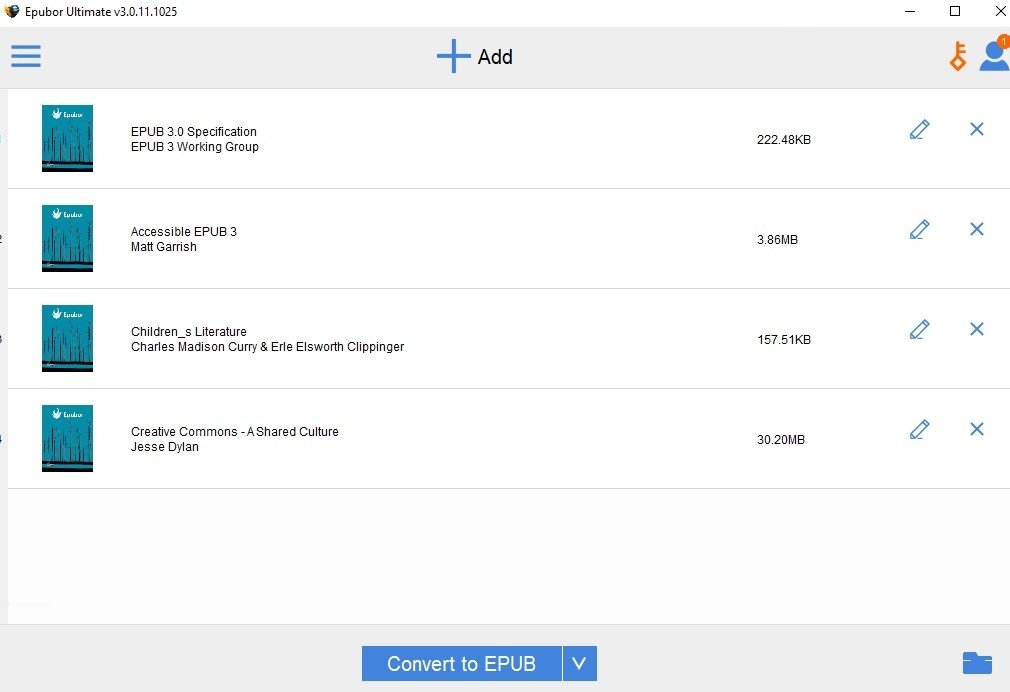Viewport: 1010px width, 692px height.
Task: Click the EPUB 3.0 Specification cover thumbnail
Action: tap(68, 139)
